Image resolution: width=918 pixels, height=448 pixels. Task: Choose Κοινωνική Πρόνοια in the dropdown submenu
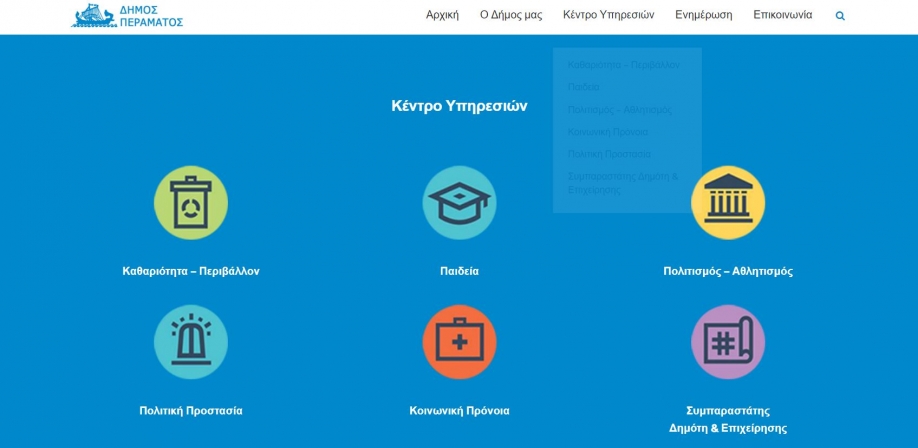[x=607, y=132]
